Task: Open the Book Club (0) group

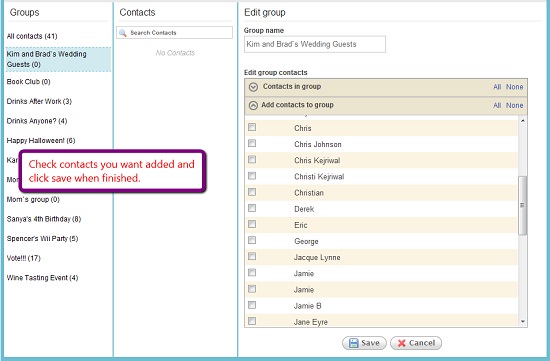Action: (28, 82)
